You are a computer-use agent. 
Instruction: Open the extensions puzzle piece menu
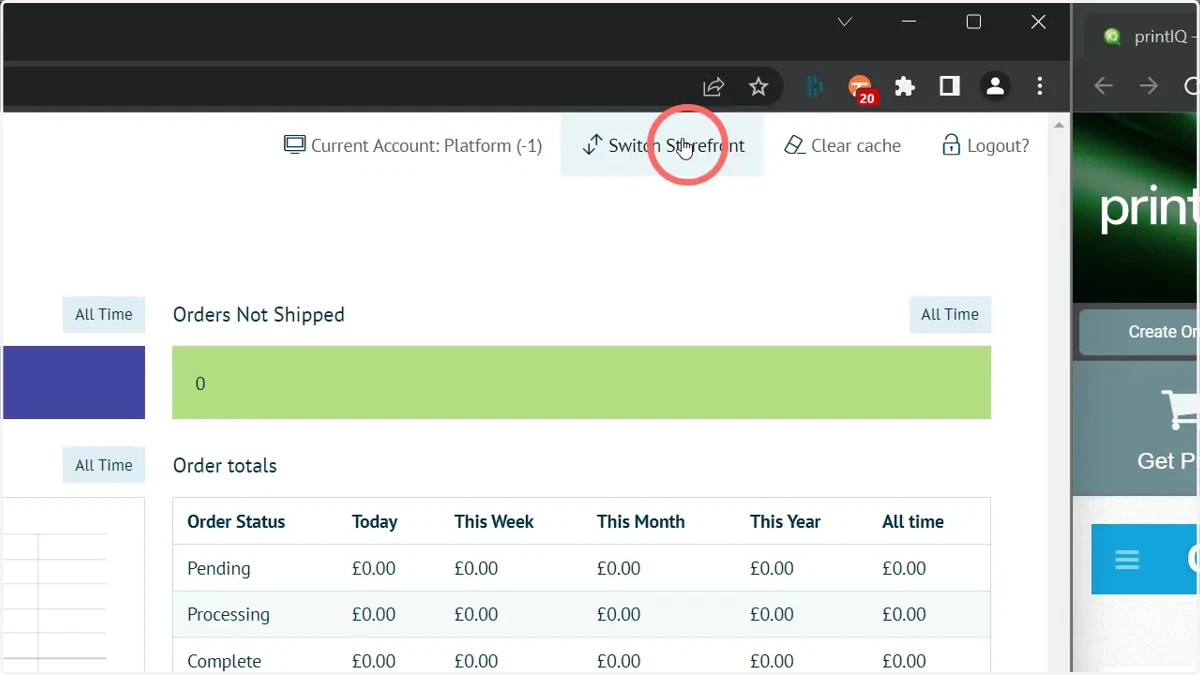[905, 87]
